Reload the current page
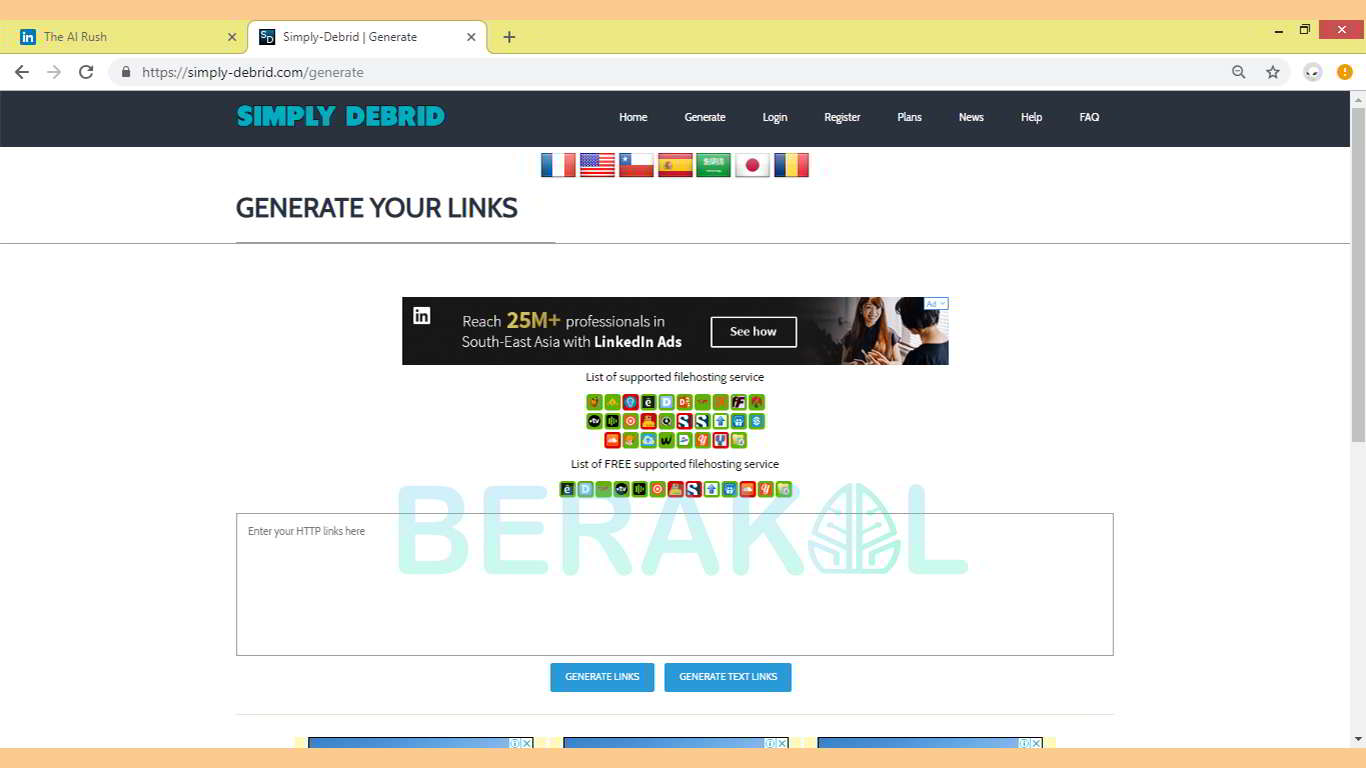The width and height of the screenshot is (1366, 768). click(x=86, y=72)
